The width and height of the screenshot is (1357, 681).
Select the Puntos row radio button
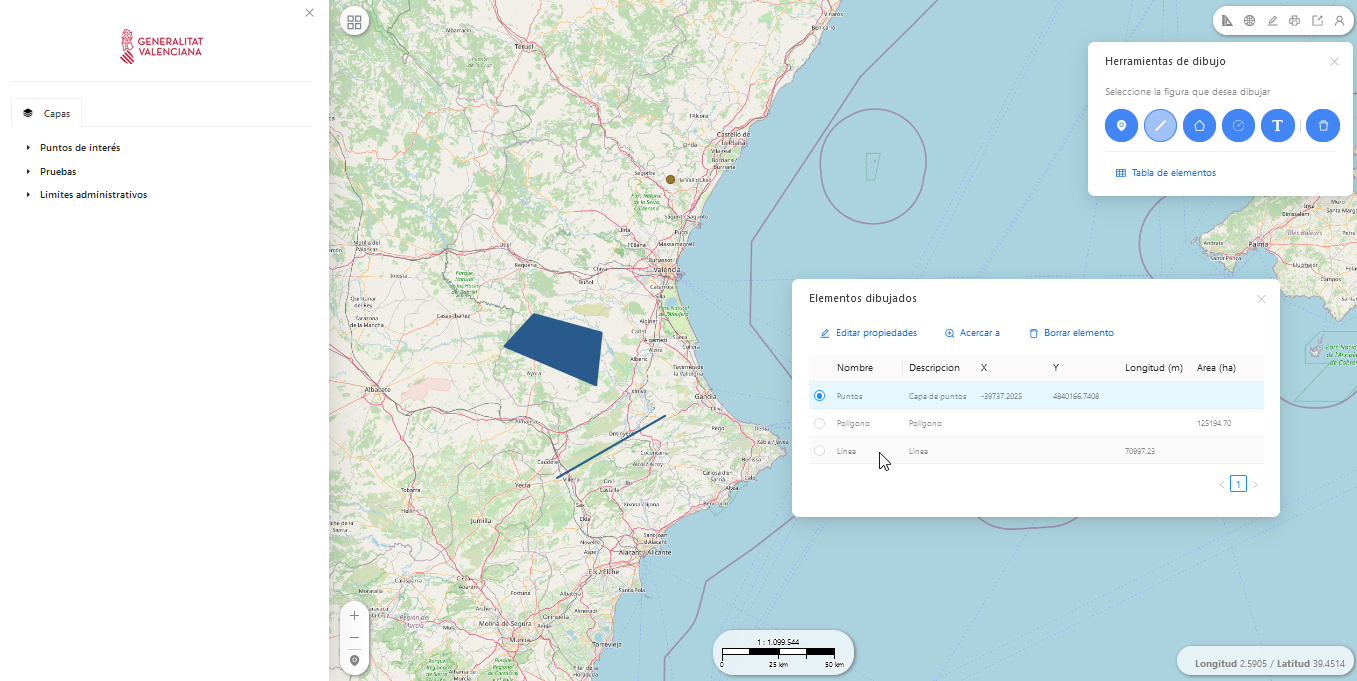coord(820,396)
